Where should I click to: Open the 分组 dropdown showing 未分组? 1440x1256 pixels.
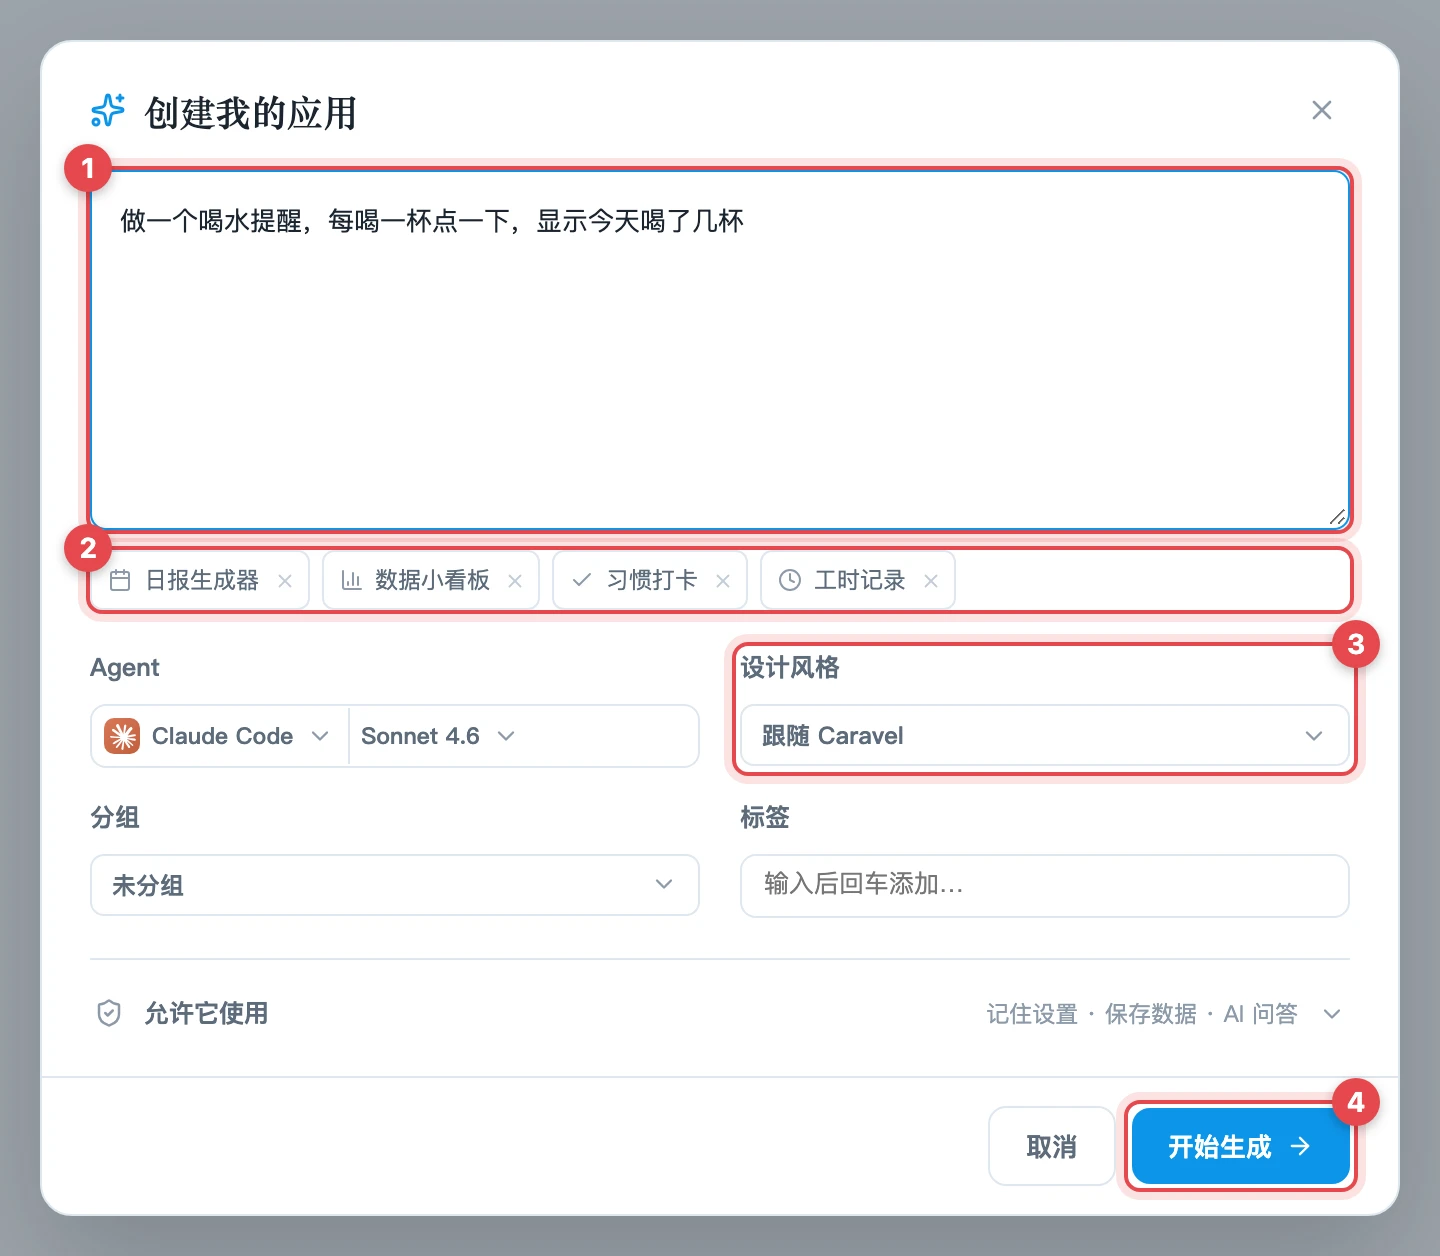tap(395, 885)
